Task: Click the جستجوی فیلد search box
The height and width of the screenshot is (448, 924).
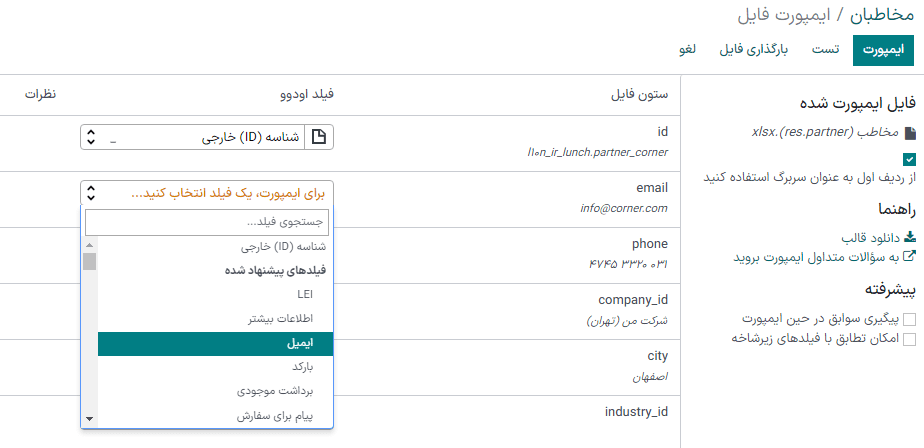Action: tap(207, 222)
